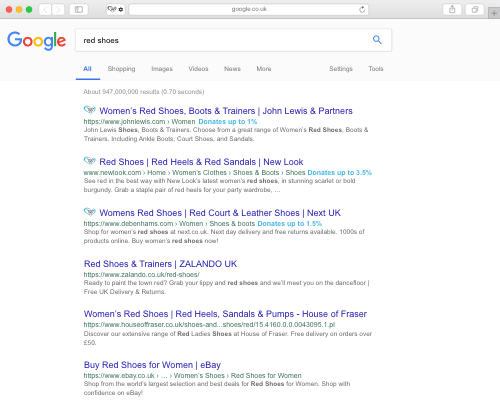The width and height of the screenshot is (500, 400).
Task: Click the Zalando 'paint the town red' snippet
Action: click(227, 287)
